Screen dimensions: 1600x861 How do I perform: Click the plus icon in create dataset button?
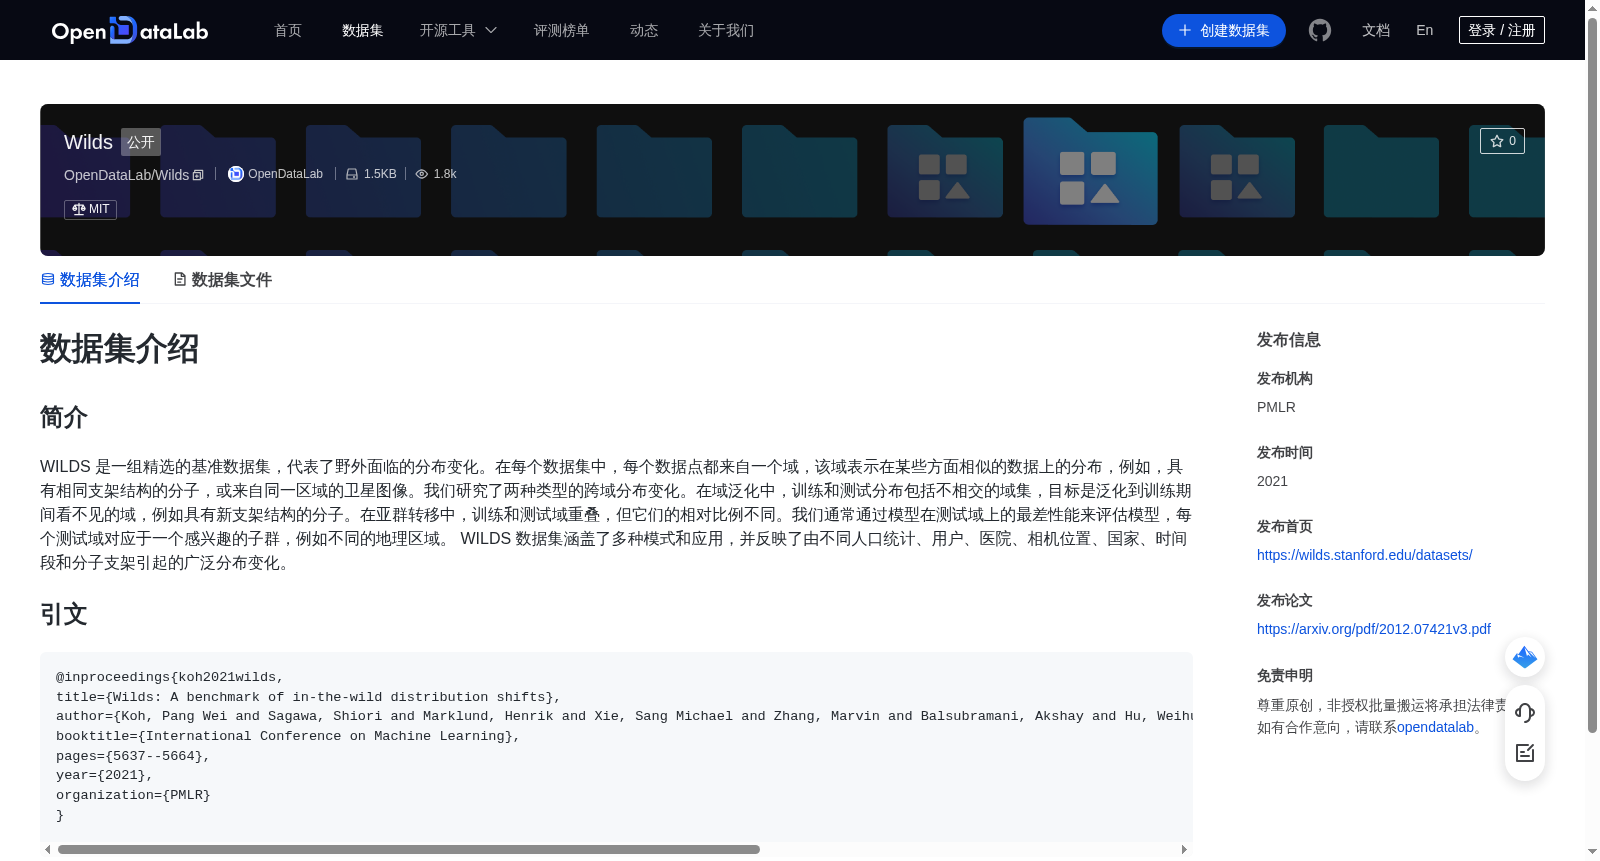pyautogui.click(x=1185, y=31)
